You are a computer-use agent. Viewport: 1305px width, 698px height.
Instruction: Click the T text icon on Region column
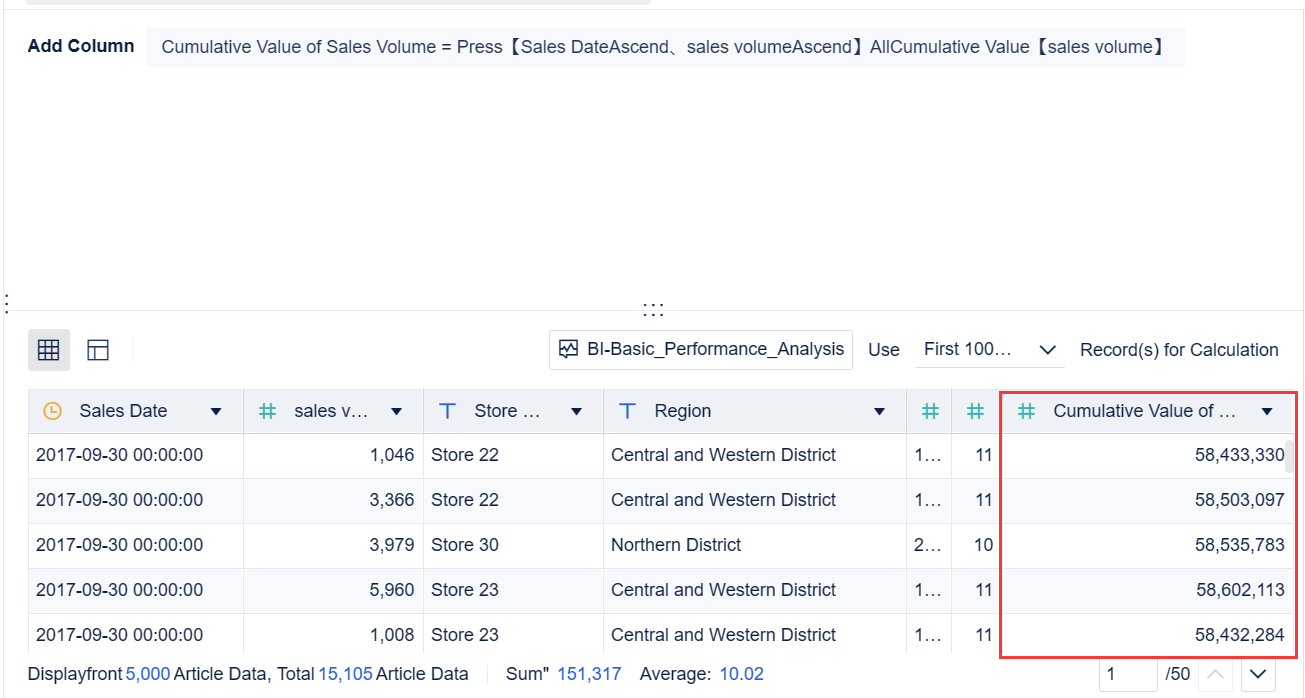[627, 410]
